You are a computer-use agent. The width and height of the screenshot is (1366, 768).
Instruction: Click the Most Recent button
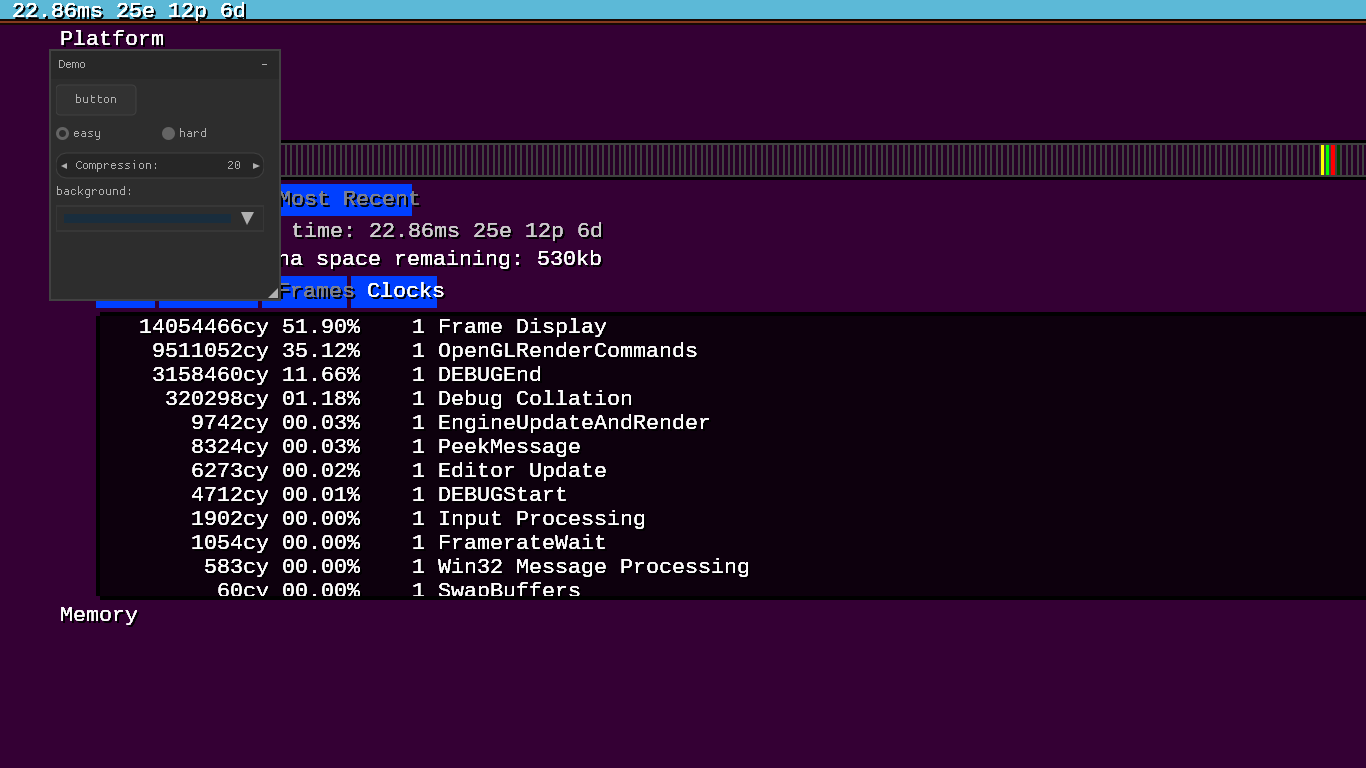point(347,199)
